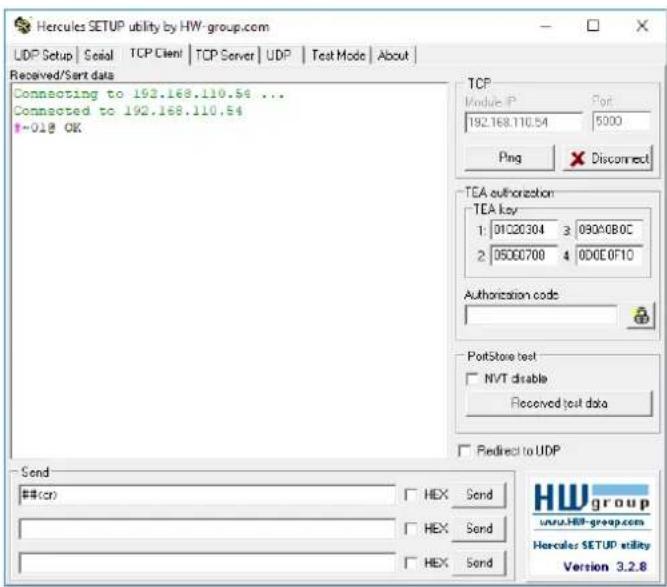Viewport: 667px width, 587px height.
Task: Open the About tab
Action: 393,55
